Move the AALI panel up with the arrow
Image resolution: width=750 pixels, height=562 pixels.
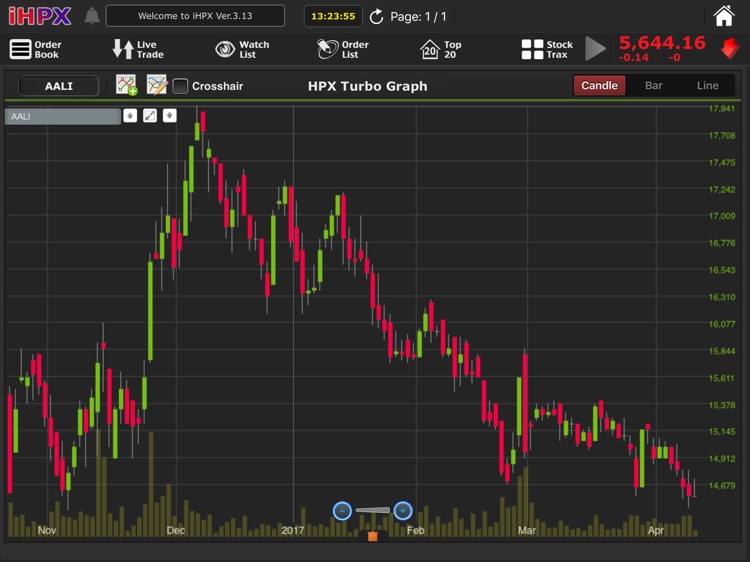[x=130, y=116]
